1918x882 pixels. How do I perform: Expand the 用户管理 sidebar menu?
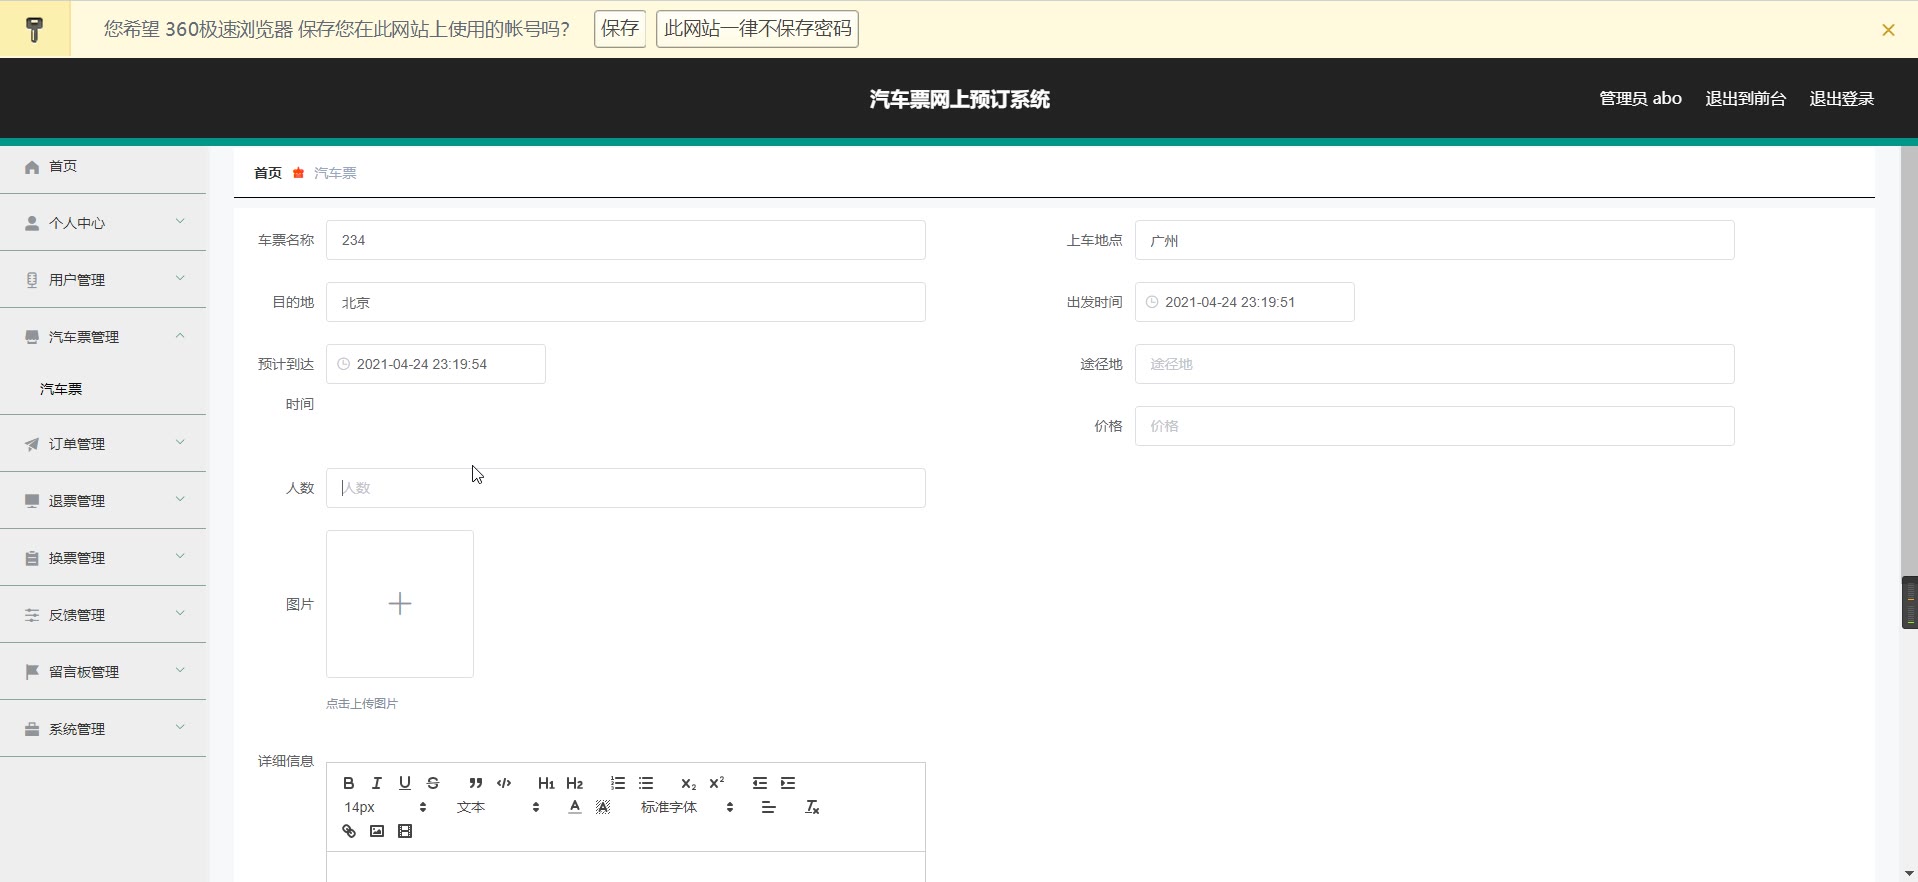click(x=103, y=279)
